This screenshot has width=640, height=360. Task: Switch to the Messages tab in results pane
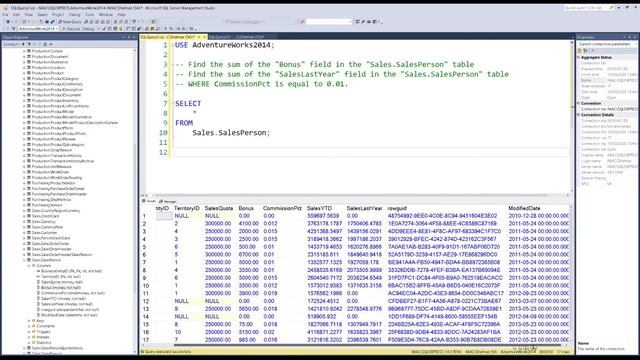168,202
